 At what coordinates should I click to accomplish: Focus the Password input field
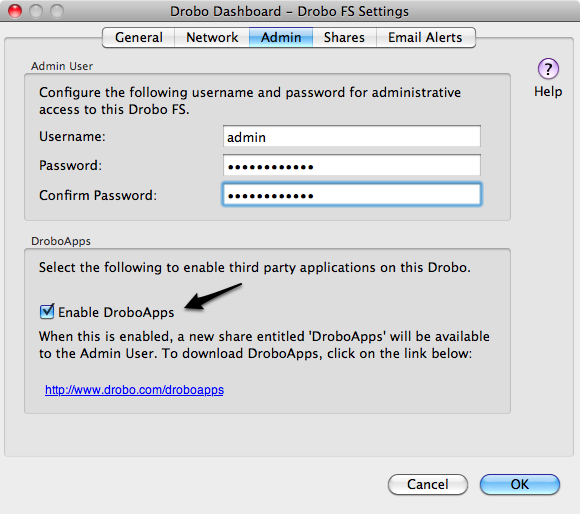pyautogui.click(x=352, y=166)
